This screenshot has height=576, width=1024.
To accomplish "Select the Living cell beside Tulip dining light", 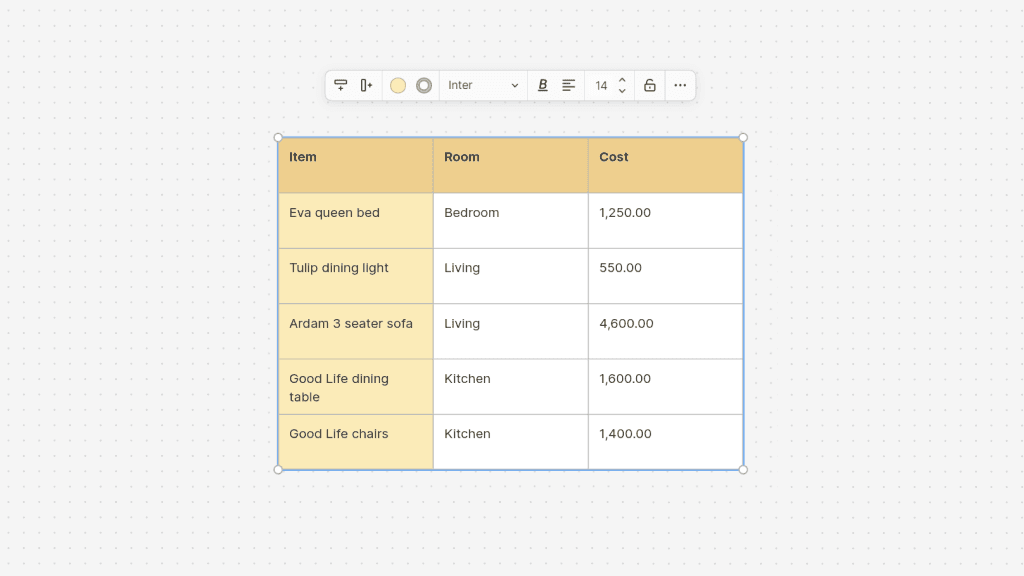I will [x=511, y=276].
